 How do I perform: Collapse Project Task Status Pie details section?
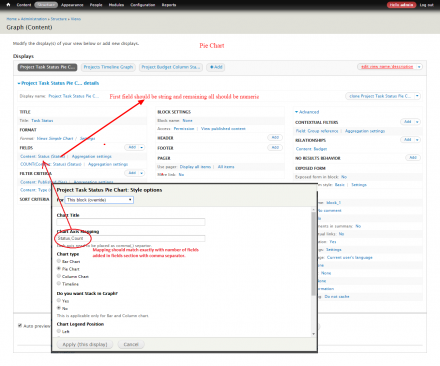point(58,83)
